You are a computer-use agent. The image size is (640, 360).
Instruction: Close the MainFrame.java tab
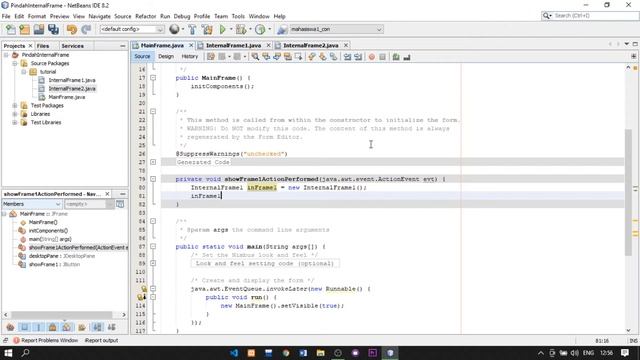click(191, 45)
